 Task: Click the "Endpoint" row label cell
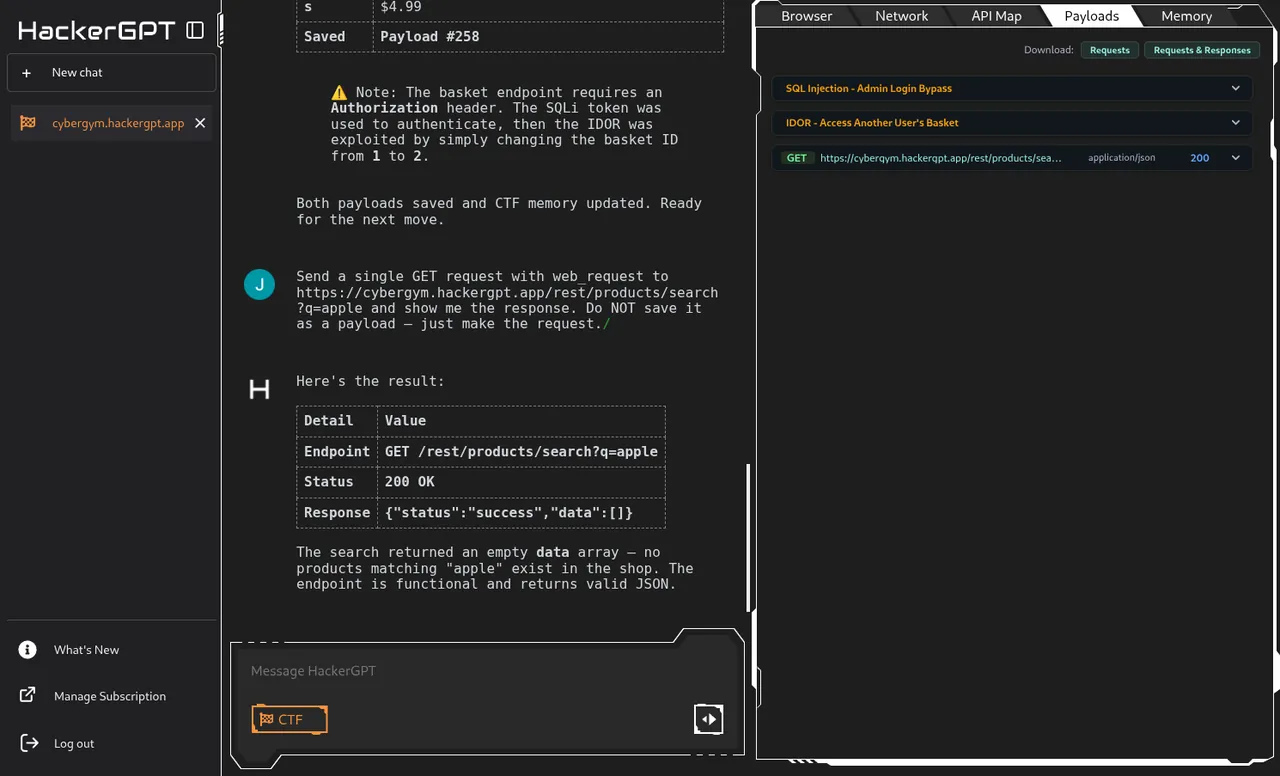point(337,451)
